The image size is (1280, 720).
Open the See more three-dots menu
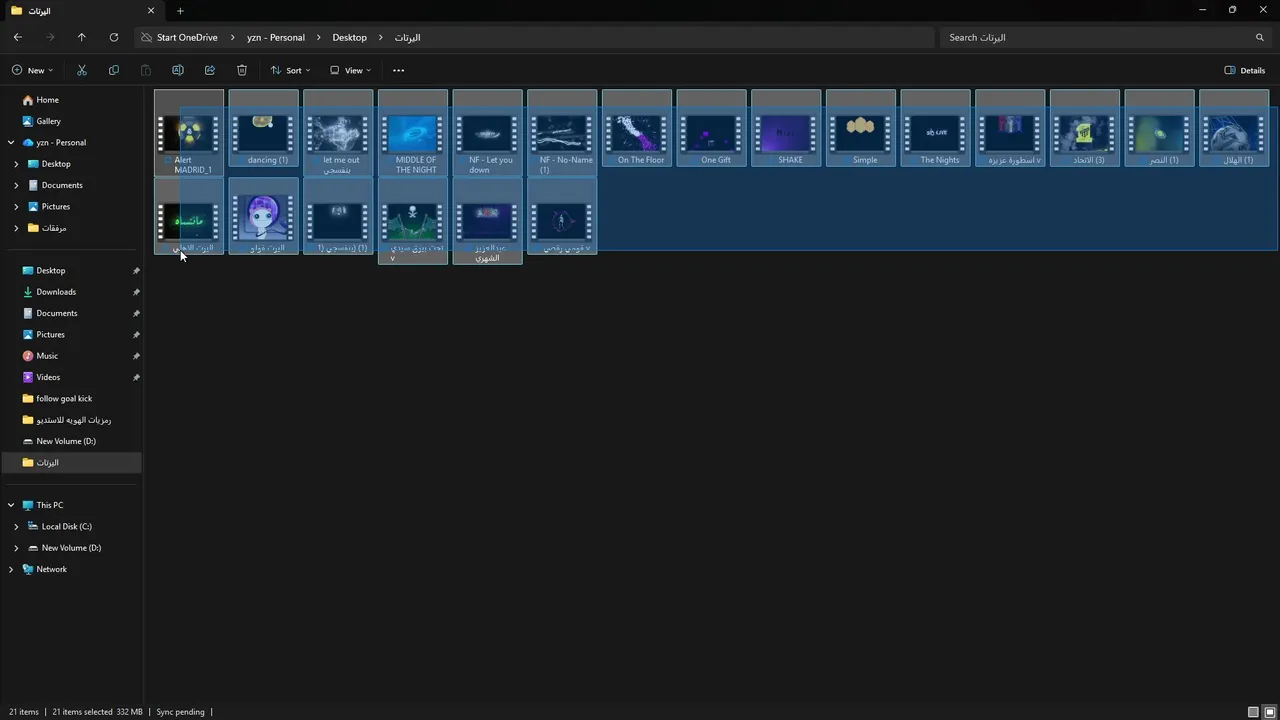[399, 70]
